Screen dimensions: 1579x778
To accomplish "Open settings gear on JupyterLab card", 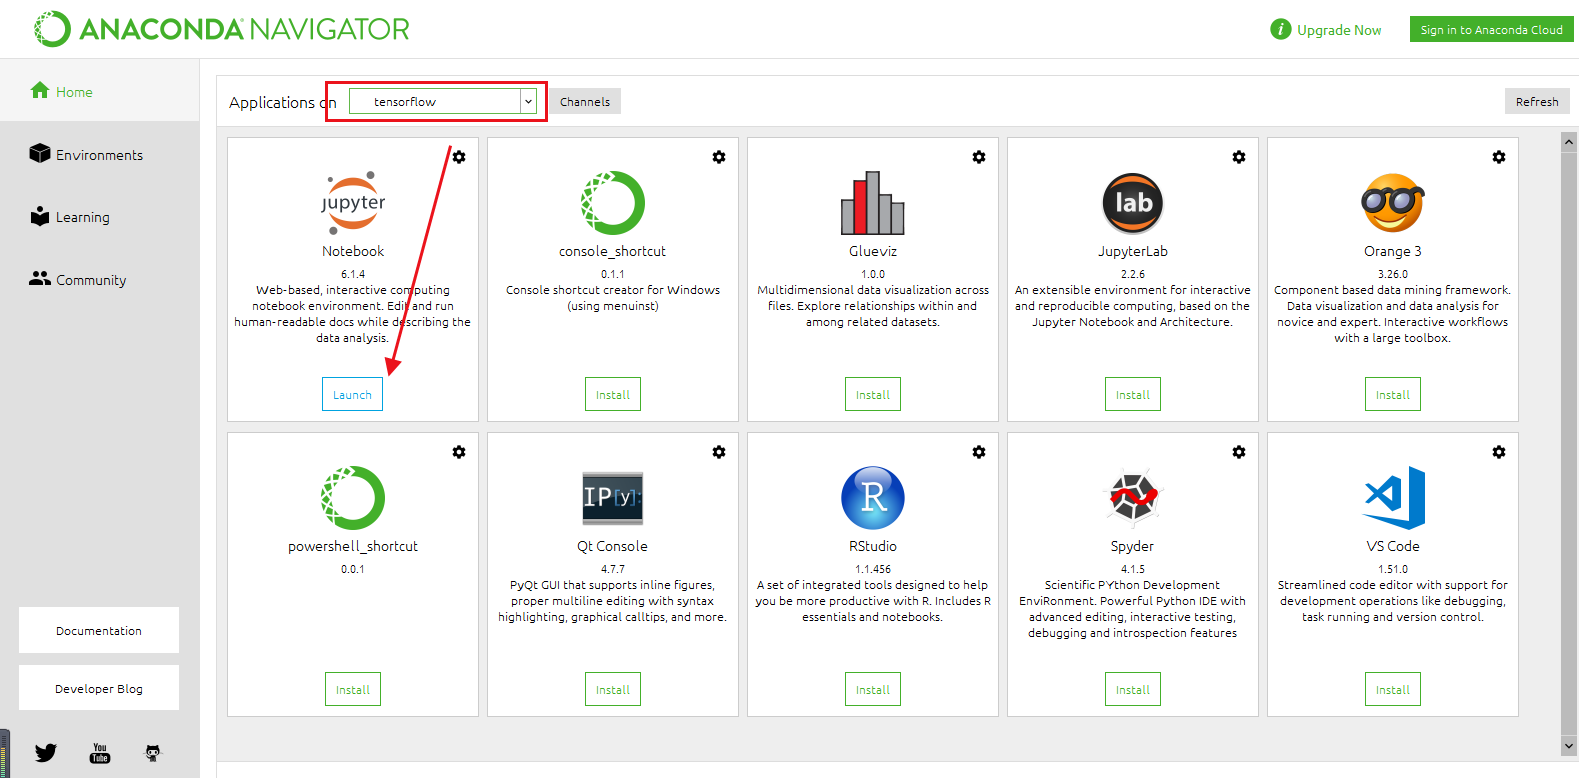I will pyautogui.click(x=1239, y=157).
